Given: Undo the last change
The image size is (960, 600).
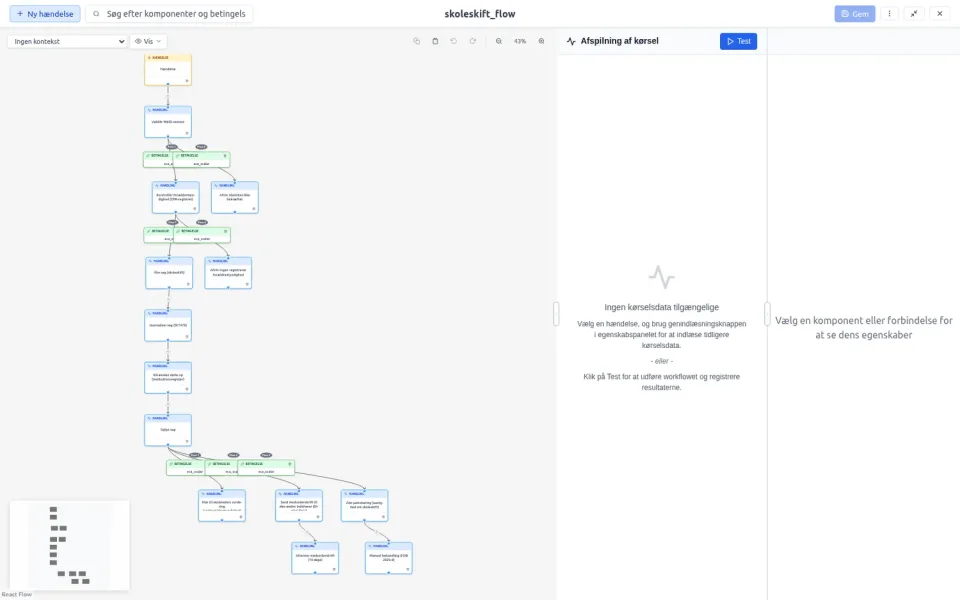Looking at the screenshot, I should click(454, 41).
